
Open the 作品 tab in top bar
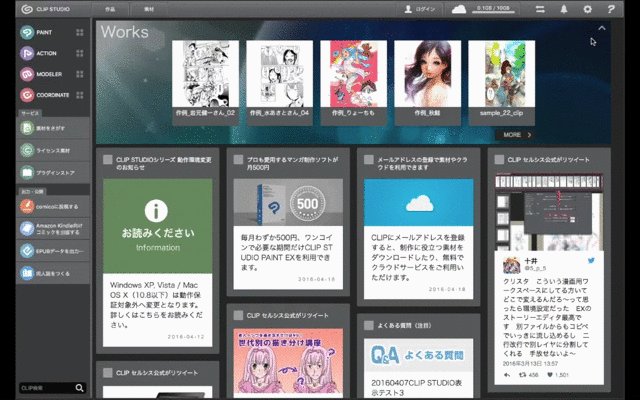(110, 9)
